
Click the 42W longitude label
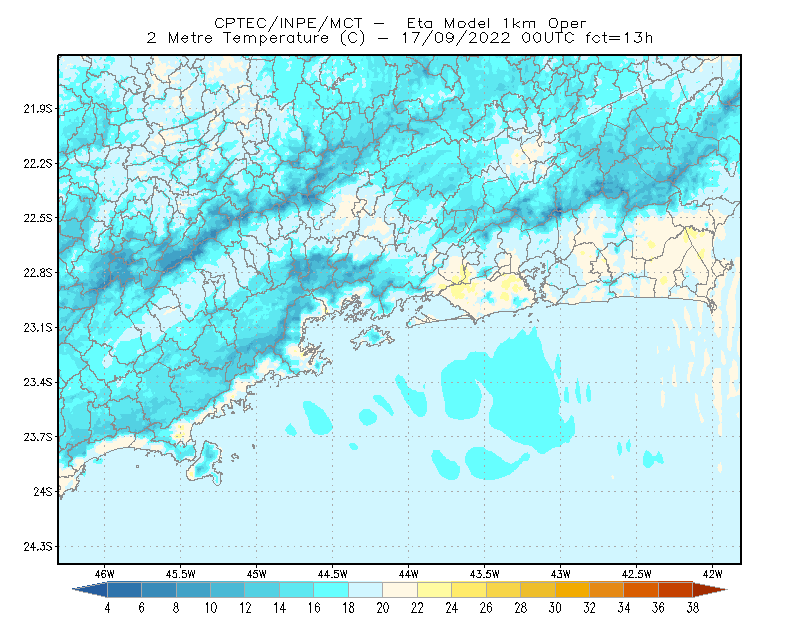tap(713, 574)
